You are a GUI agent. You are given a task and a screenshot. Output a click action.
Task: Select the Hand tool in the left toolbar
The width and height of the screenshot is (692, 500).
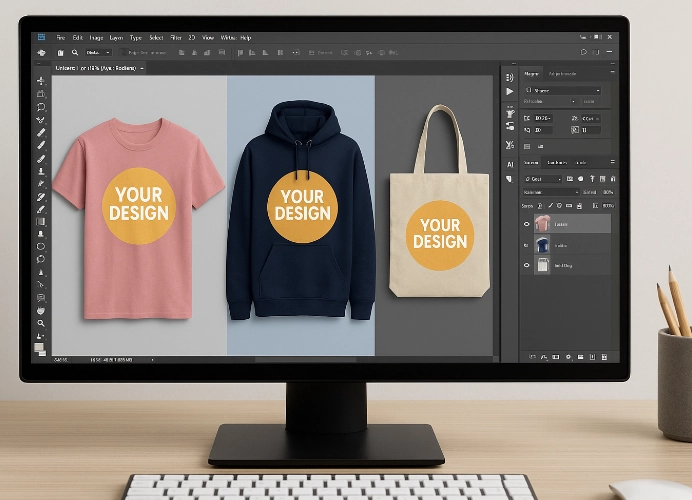(x=41, y=310)
